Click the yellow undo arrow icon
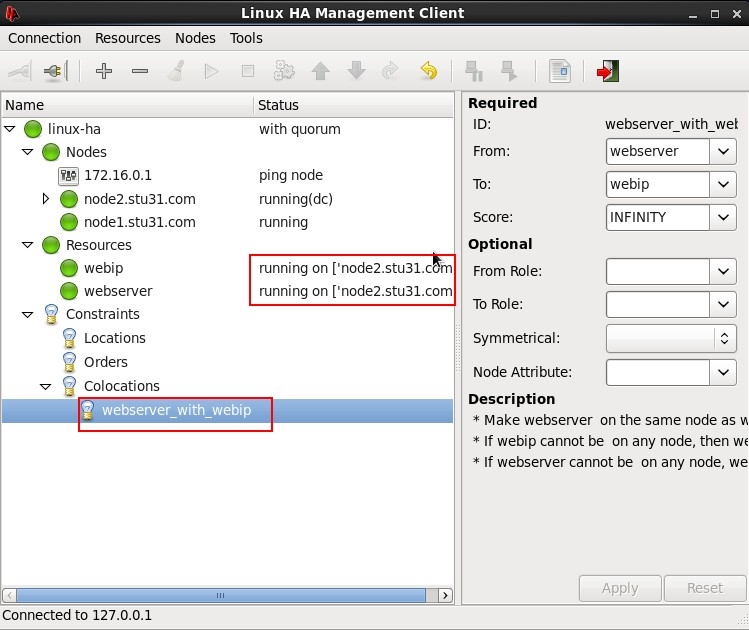 pos(429,71)
